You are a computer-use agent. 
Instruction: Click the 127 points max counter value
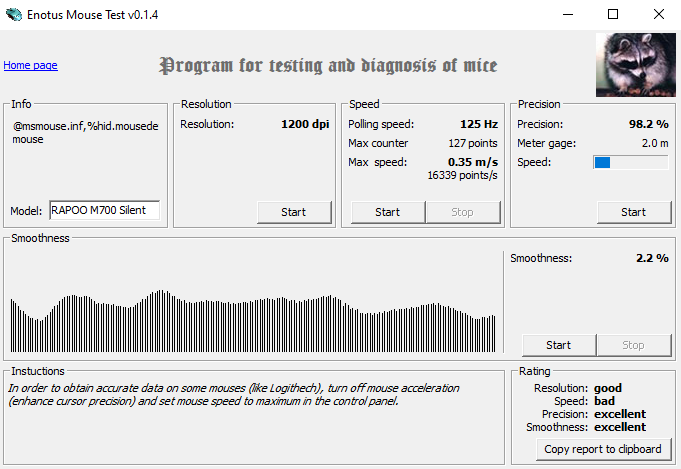[x=473, y=143]
